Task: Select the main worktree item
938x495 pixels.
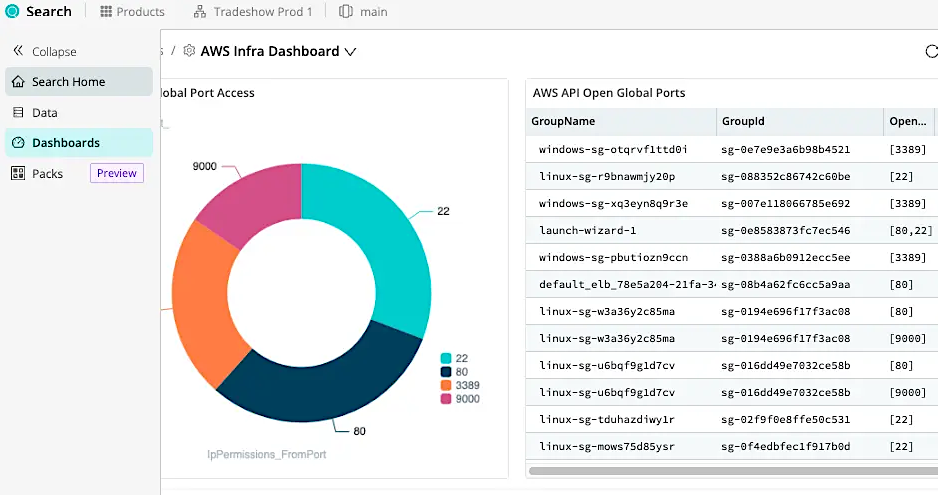Action: click(363, 11)
